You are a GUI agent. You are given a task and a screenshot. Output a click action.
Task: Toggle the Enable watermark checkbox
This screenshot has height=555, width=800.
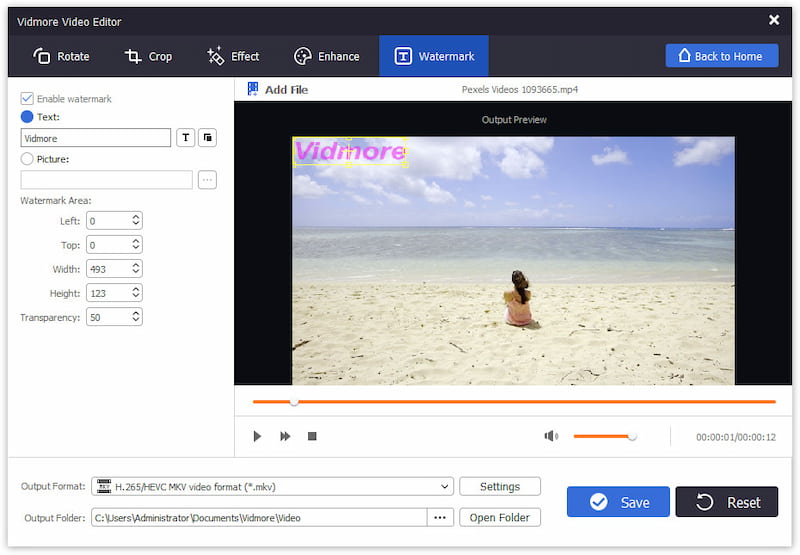pos(27,99)
